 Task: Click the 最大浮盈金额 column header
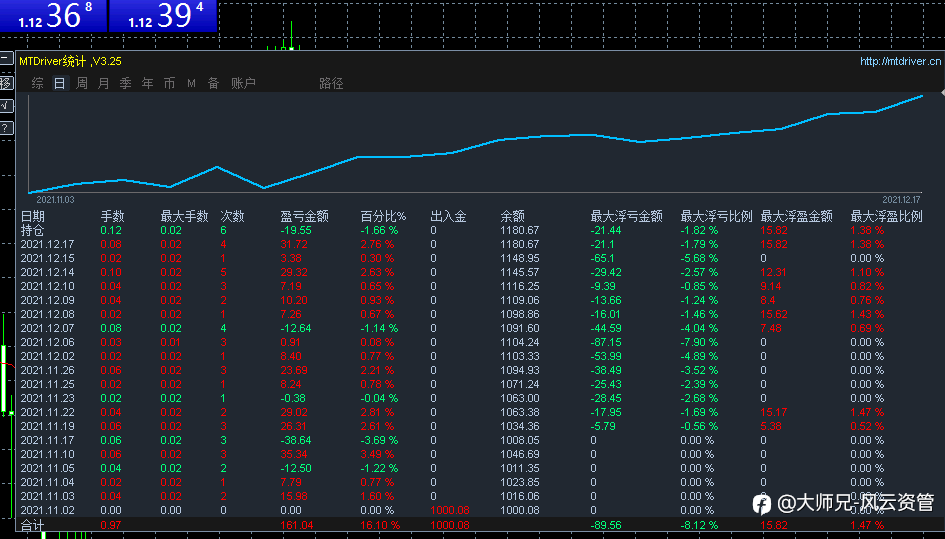tap(797, 216)
